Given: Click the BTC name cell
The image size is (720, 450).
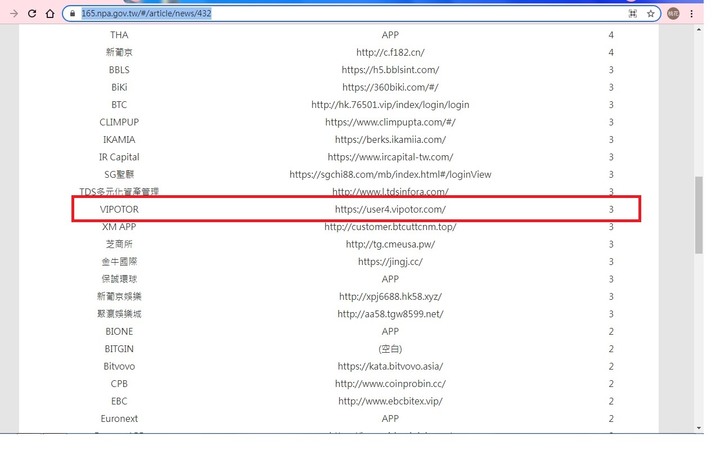Looking at the screenshot, I should (x=119, y=105).
